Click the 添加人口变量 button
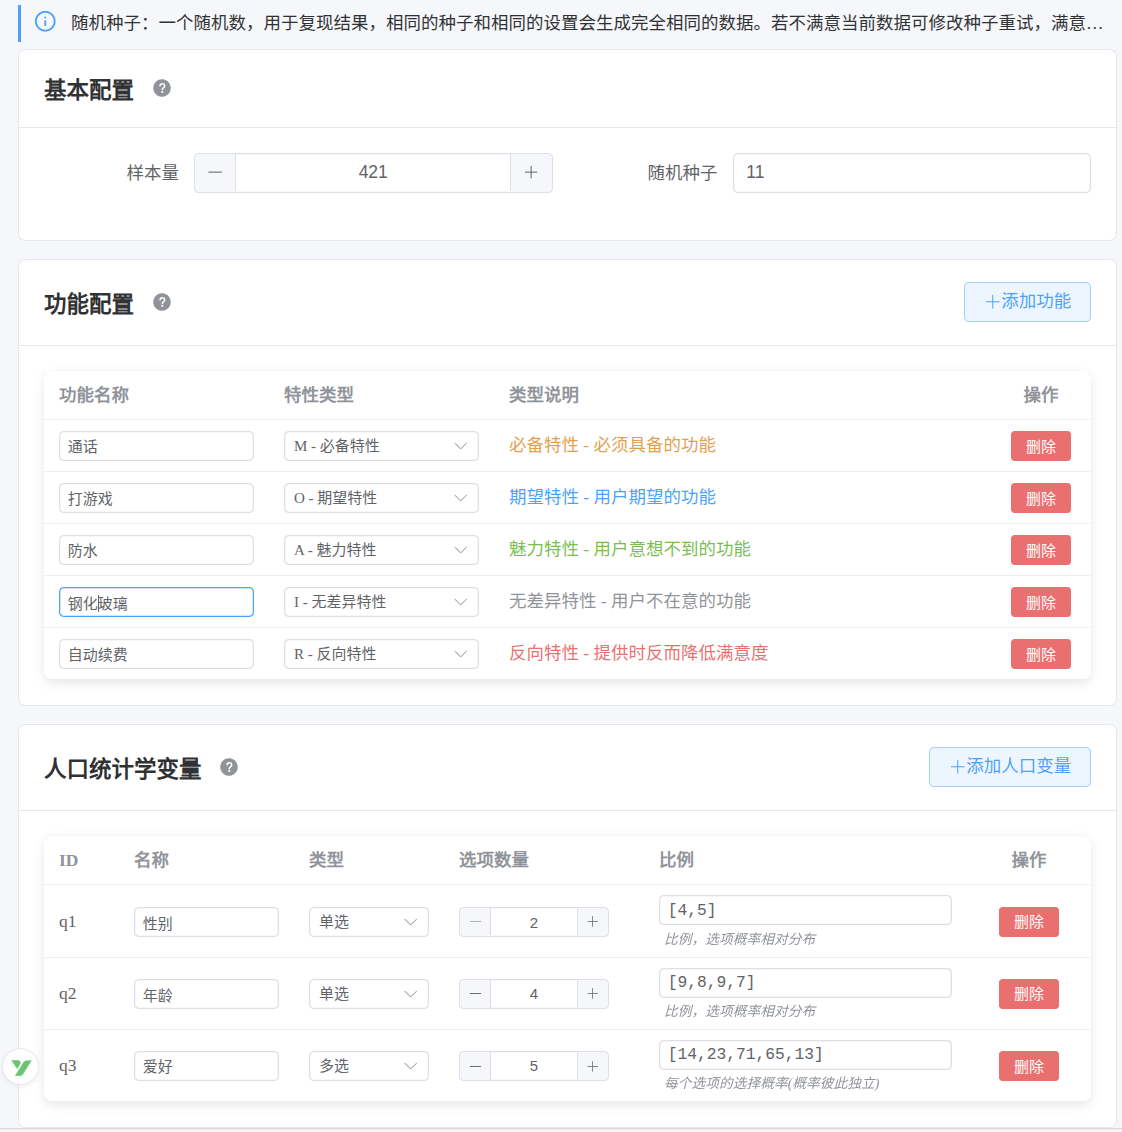Viewport: 1122px width, 1132px height. pos(1009,767)
